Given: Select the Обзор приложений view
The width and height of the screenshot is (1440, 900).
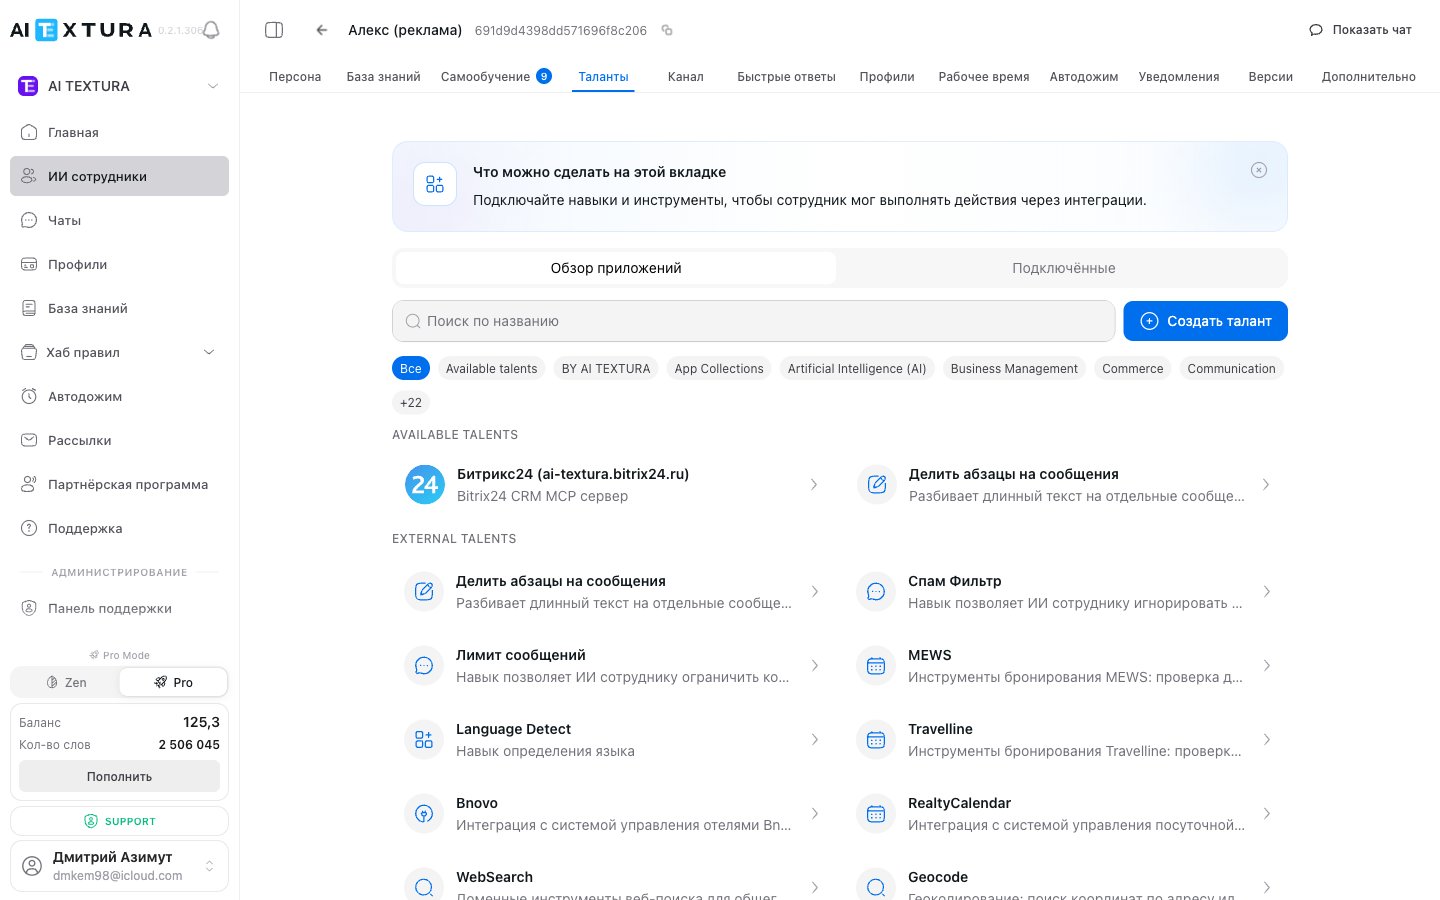Looking at the screenshot, I should point(616,268).
